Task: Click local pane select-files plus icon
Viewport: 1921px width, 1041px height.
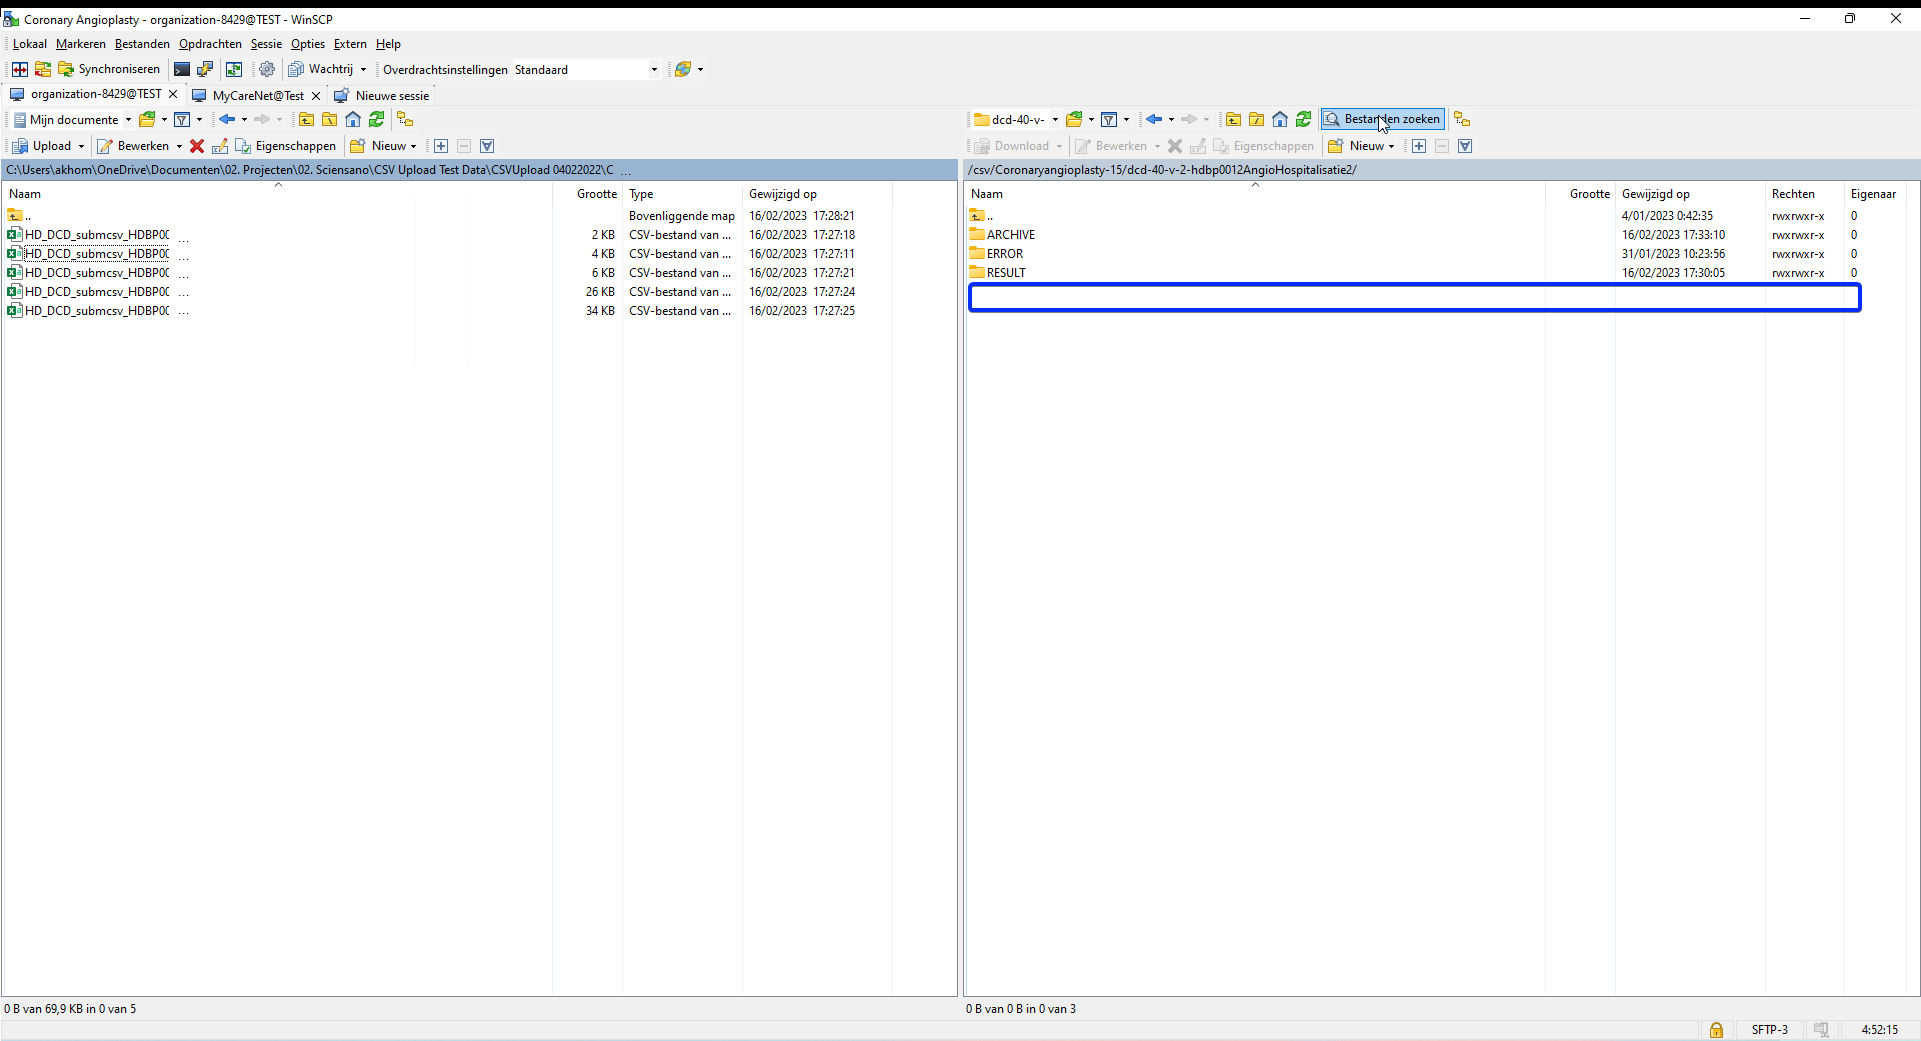Action: (x=440, y=146)
